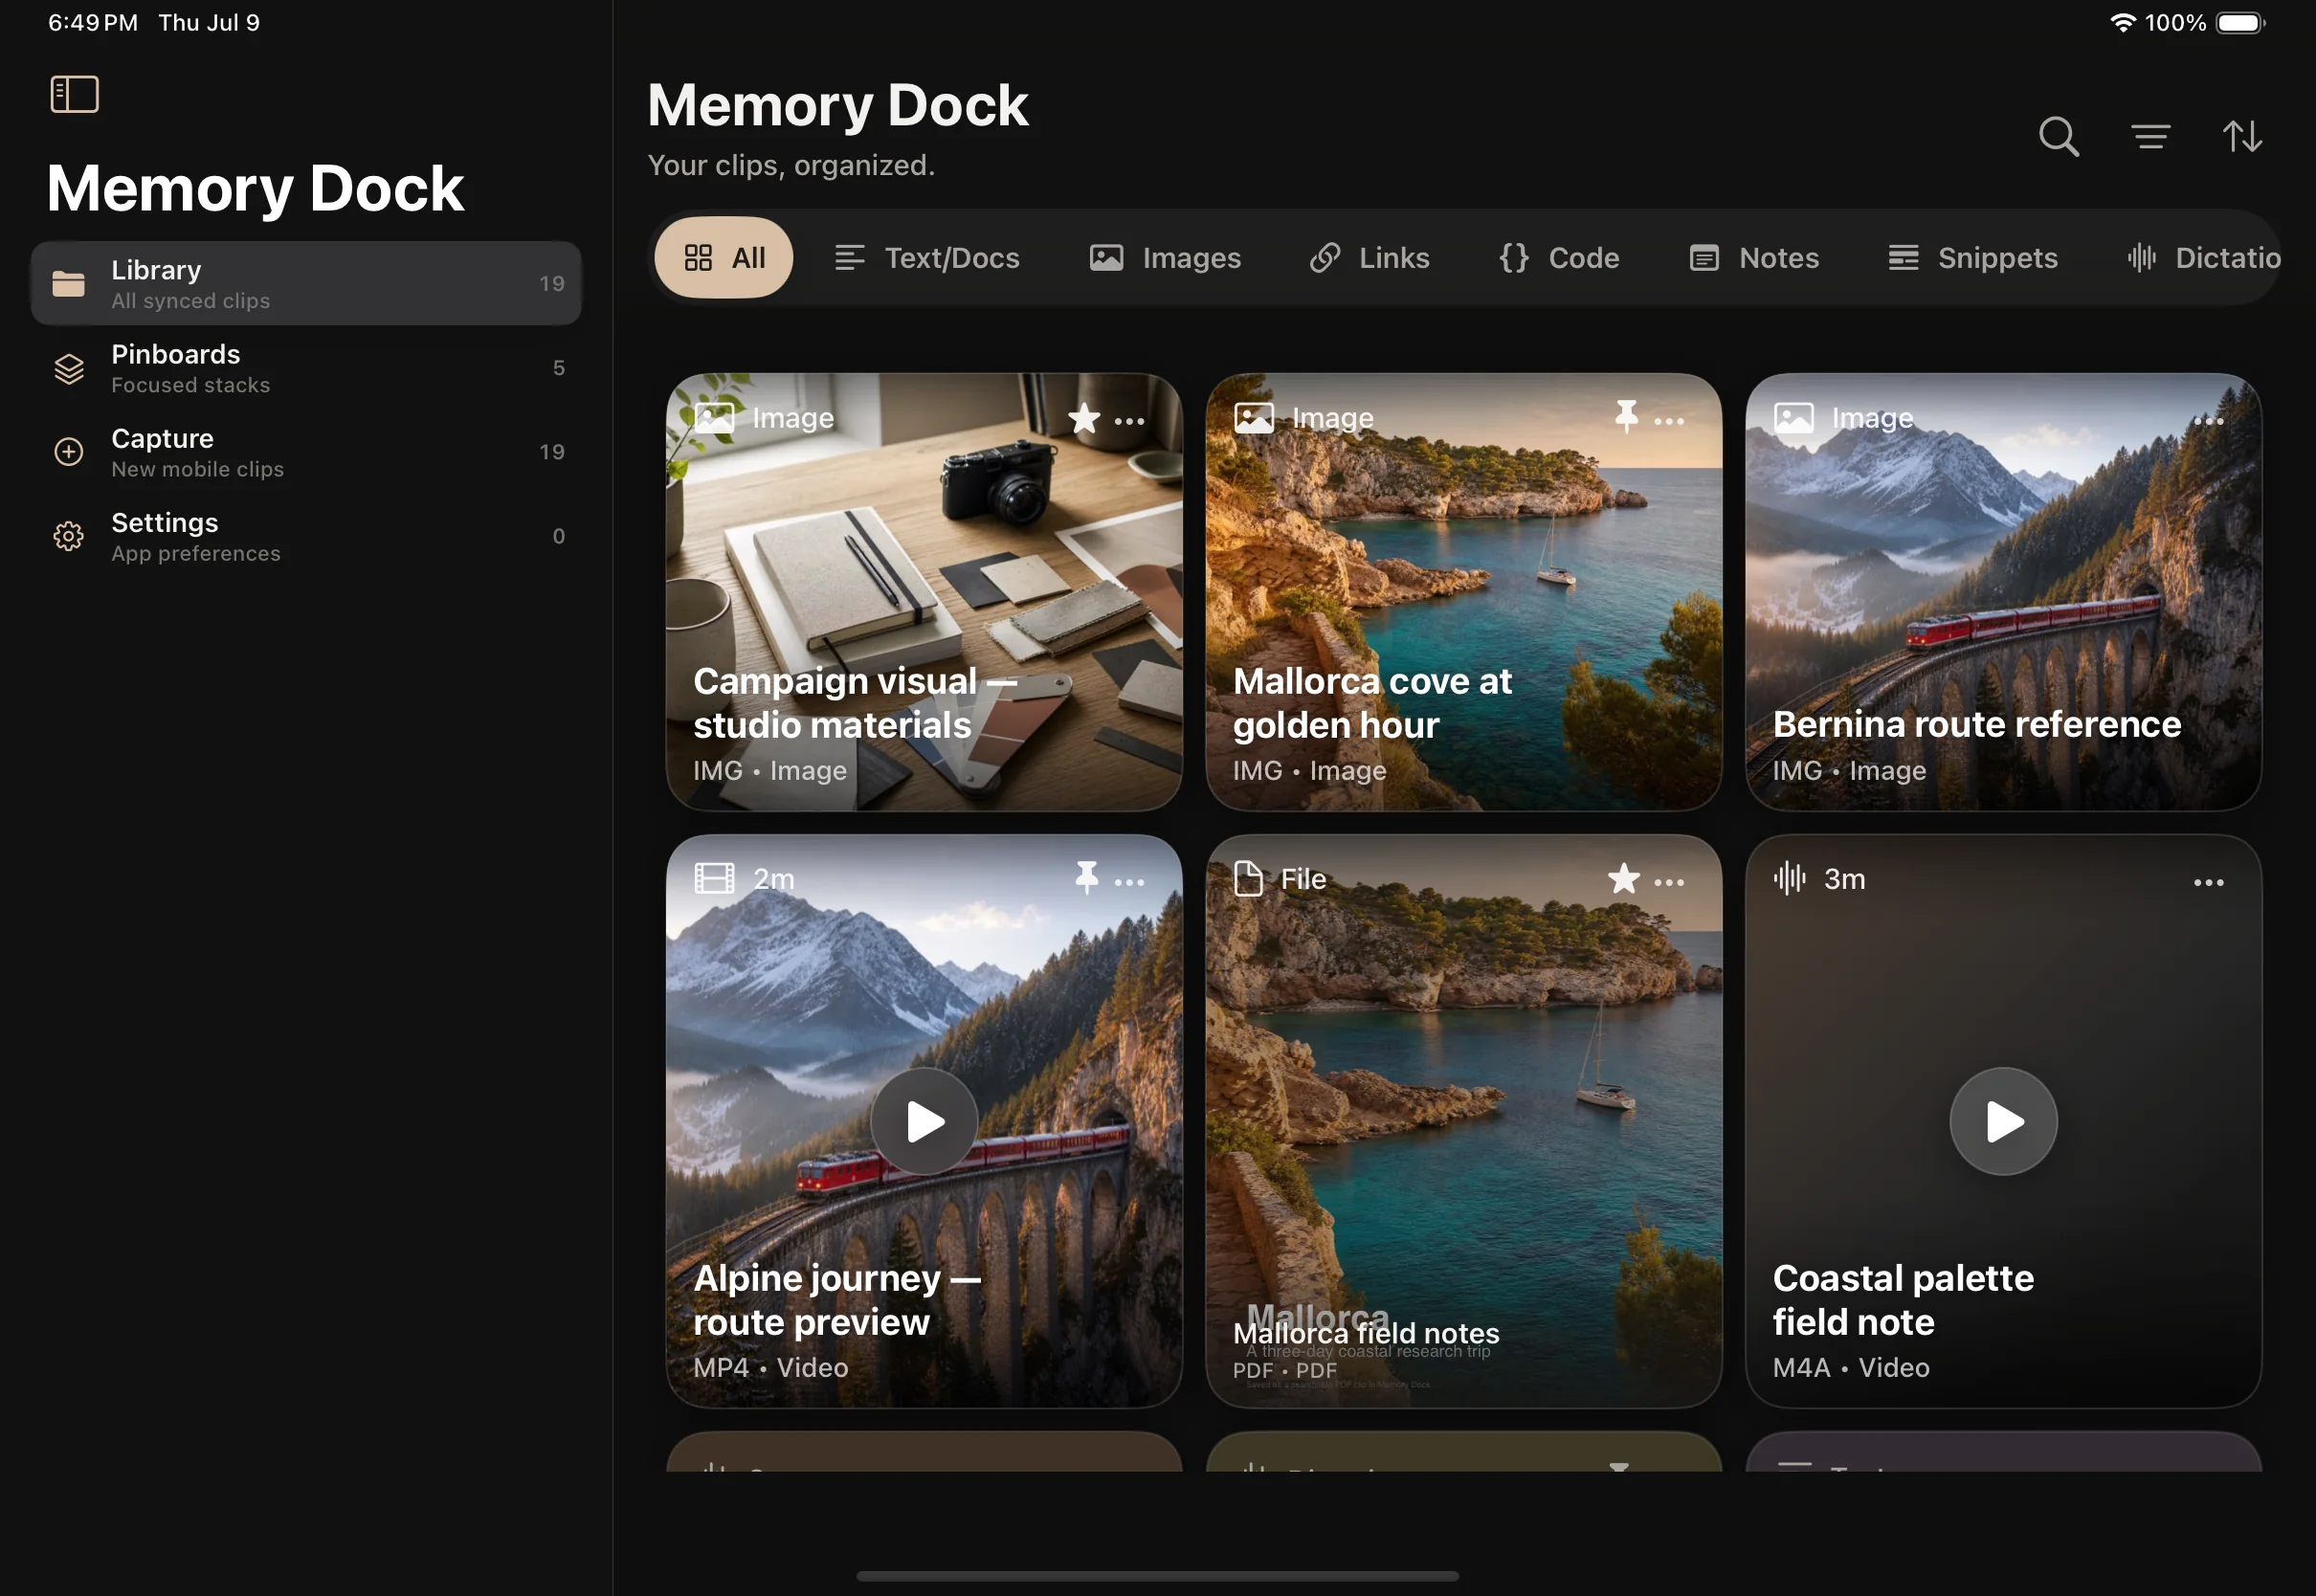Switch to the Notes tab

tap(1754, 258)
